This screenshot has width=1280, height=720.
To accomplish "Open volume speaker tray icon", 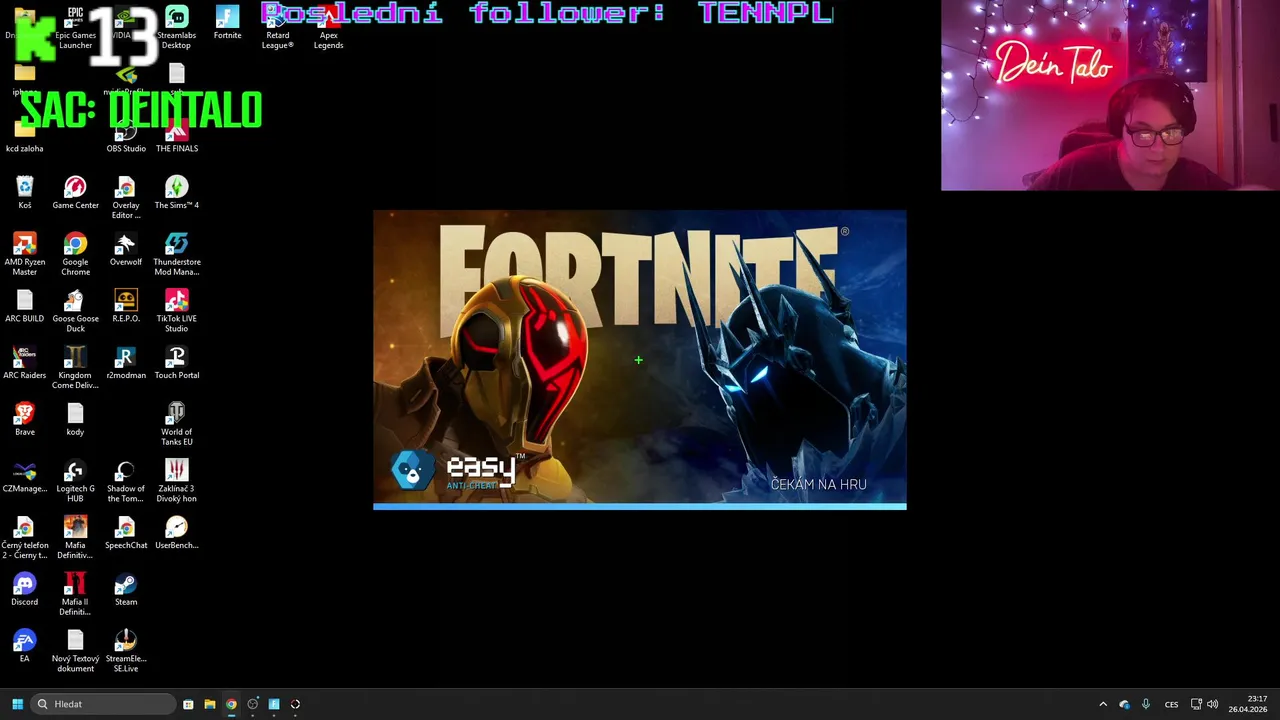I will (1213, 704).
